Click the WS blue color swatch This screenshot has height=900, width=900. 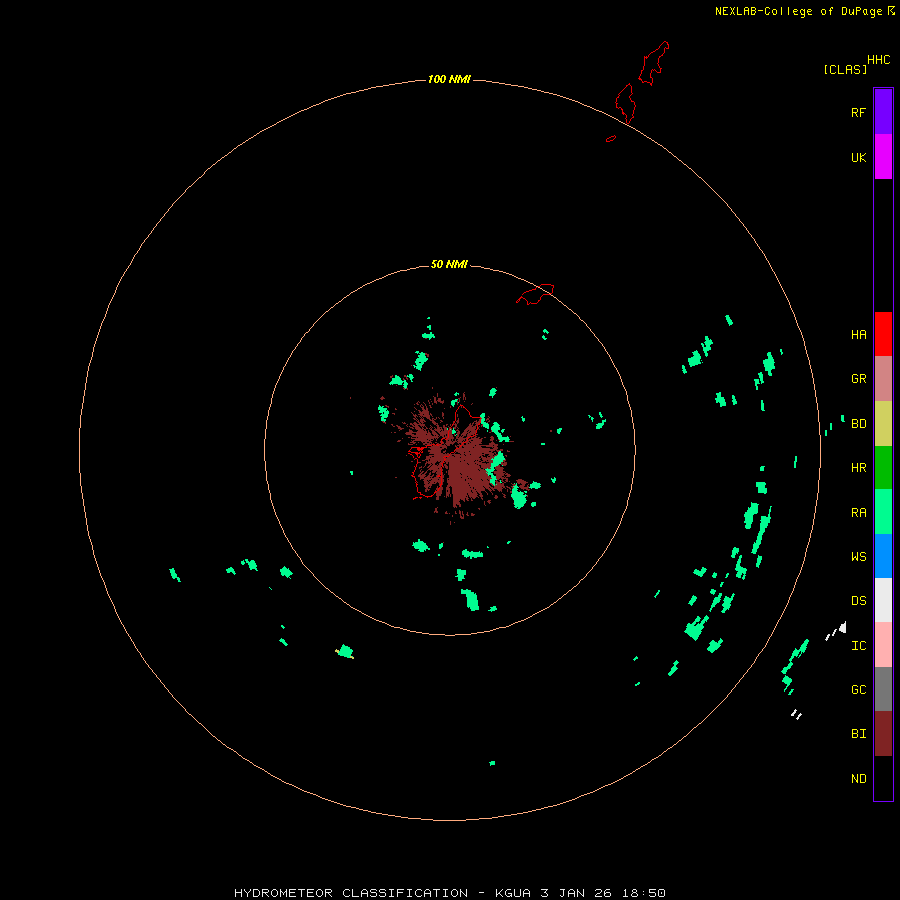883,556
